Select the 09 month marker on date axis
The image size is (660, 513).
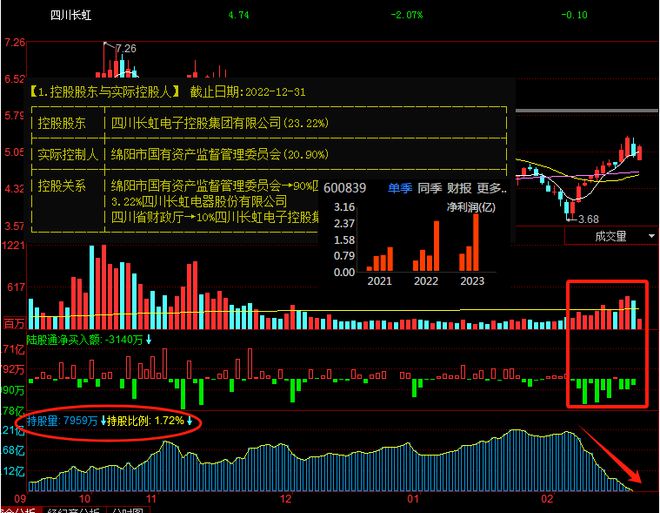(20, 499)
